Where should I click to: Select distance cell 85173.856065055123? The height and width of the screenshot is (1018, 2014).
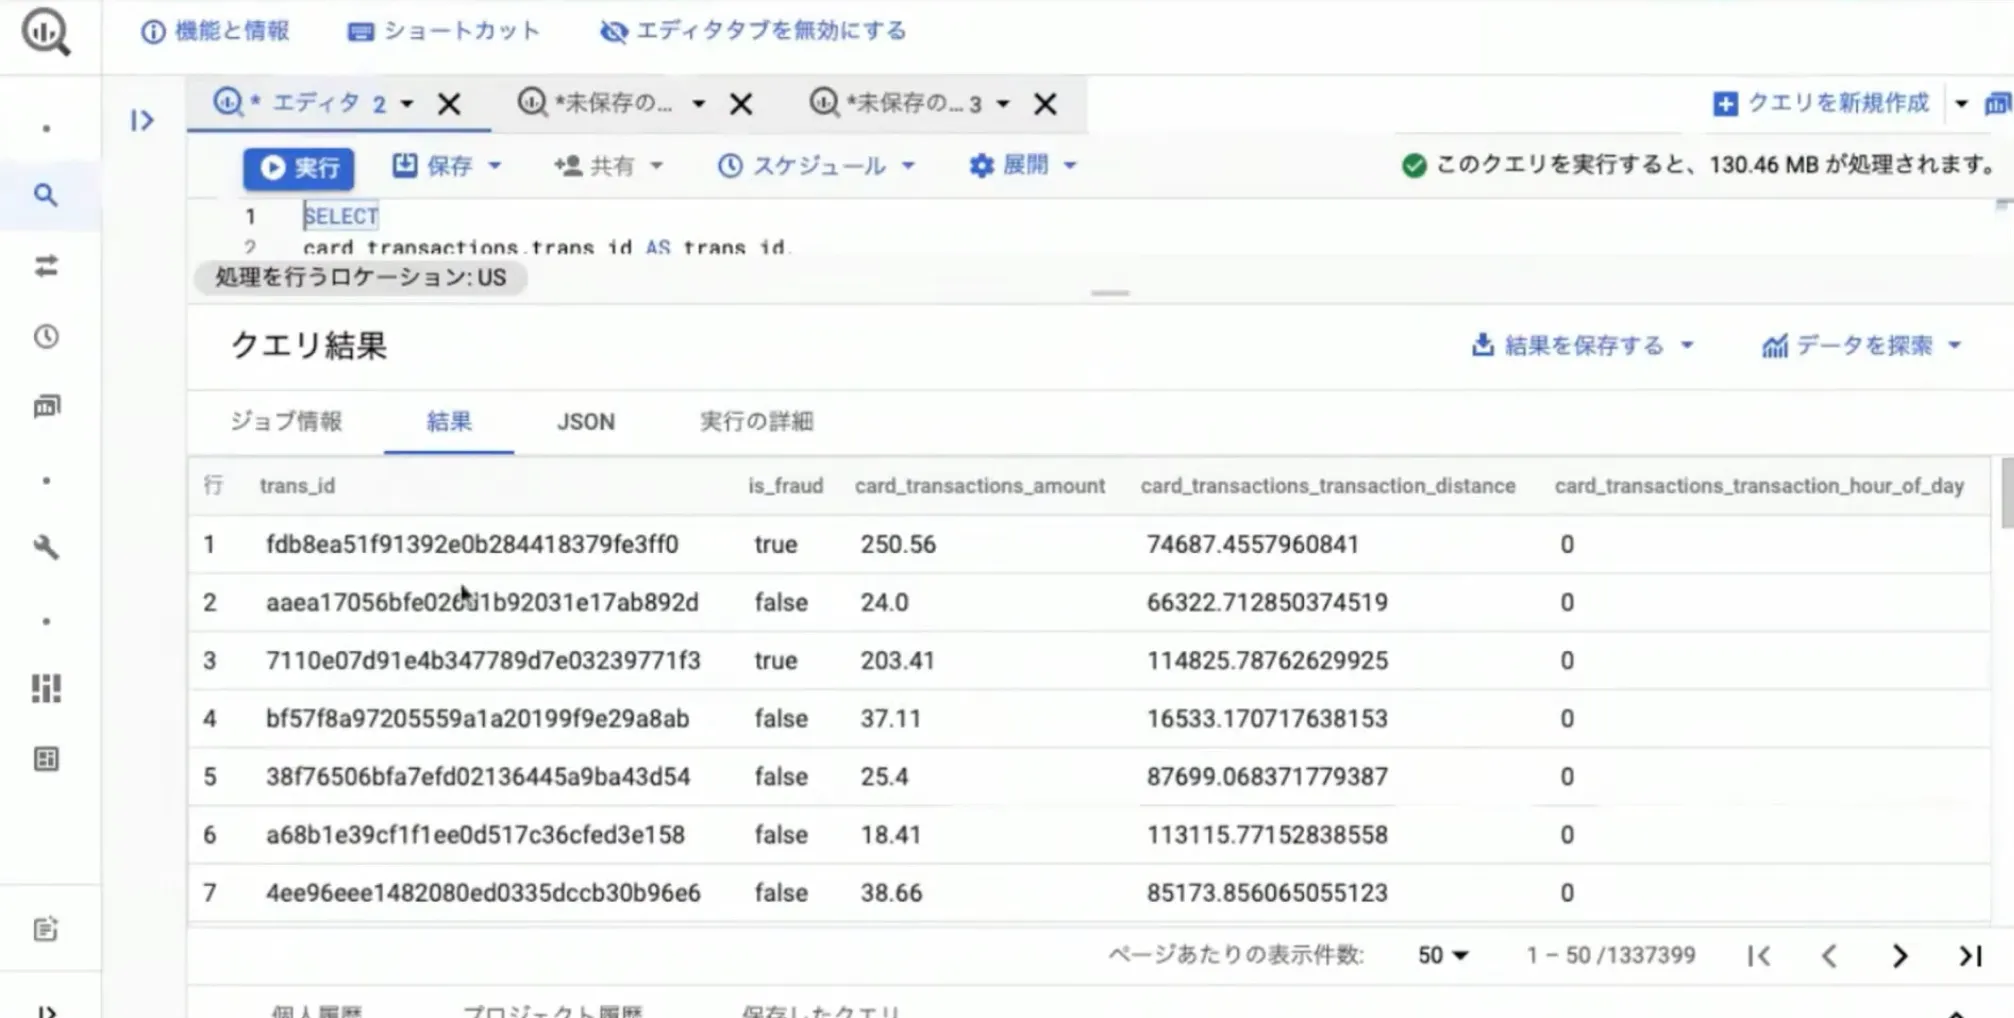coord(1267,893)
